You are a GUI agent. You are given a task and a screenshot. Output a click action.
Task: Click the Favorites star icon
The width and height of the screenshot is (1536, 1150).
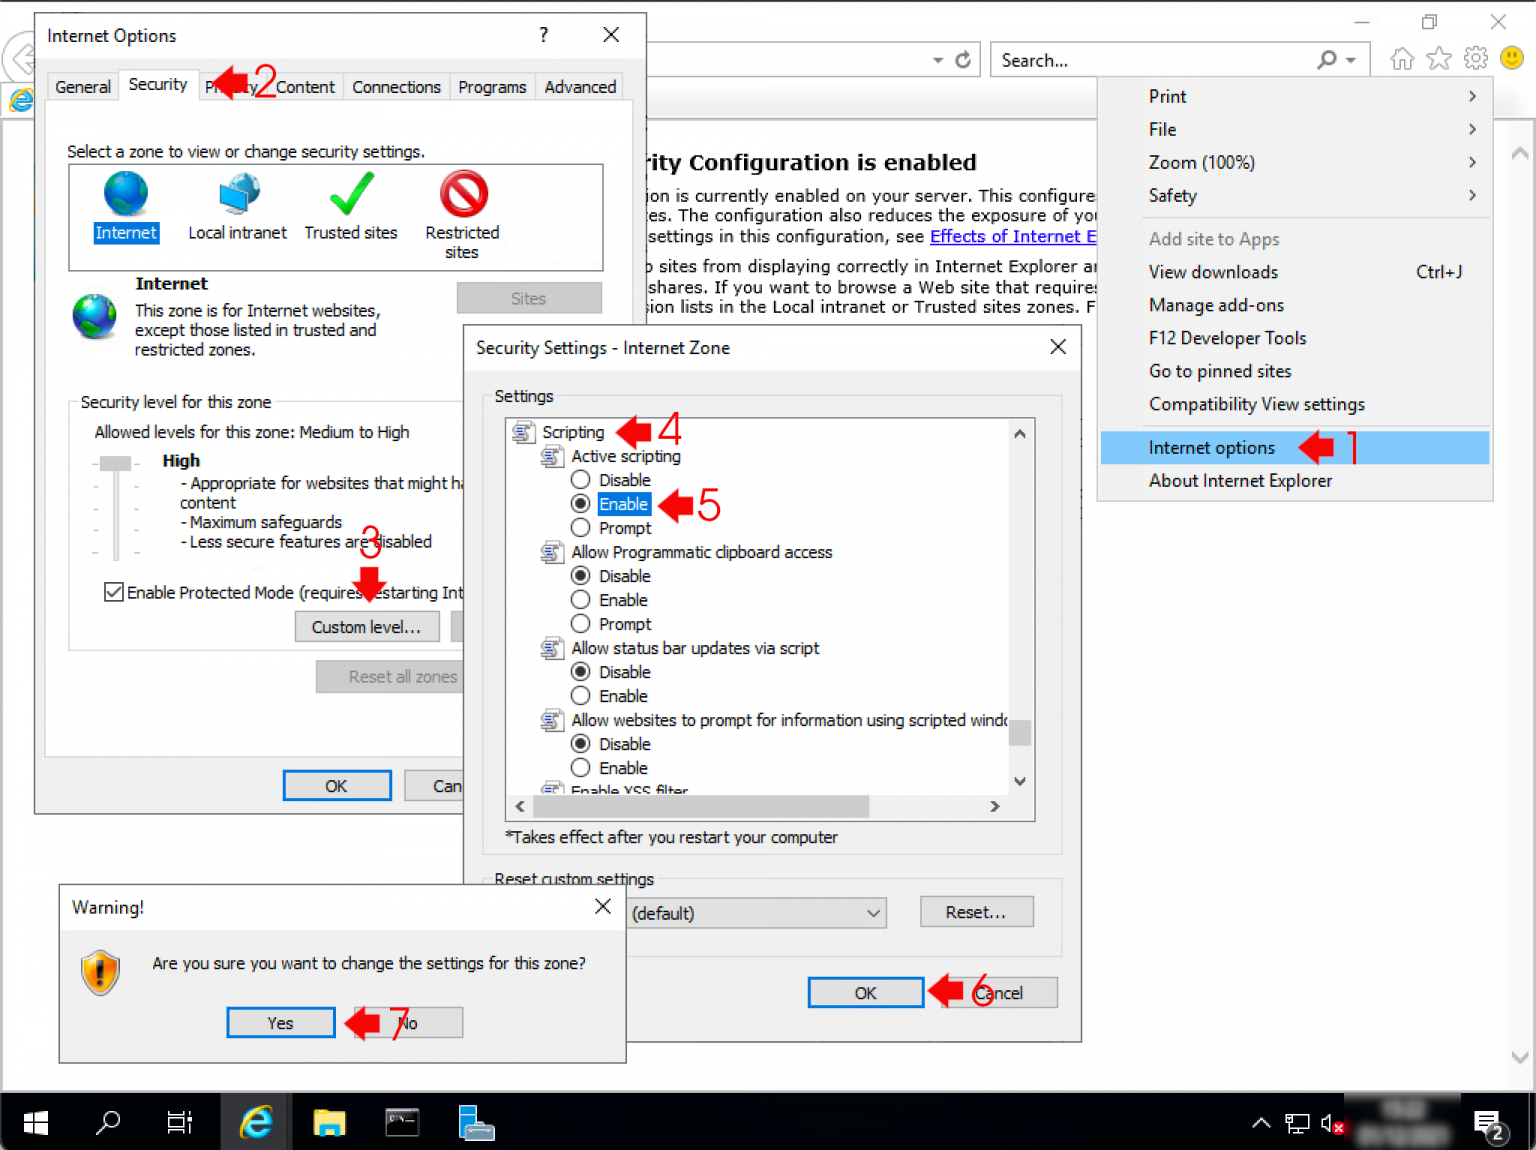[1438, 58]
